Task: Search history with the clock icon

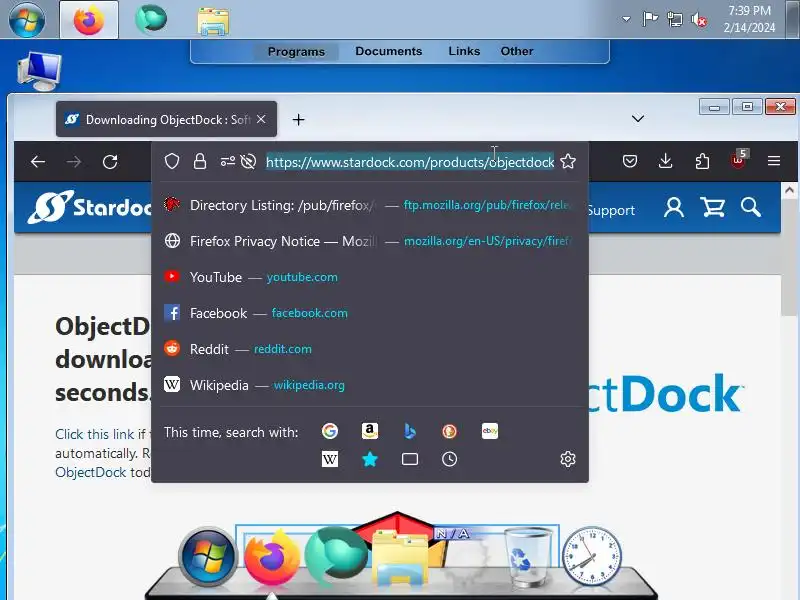Action: (x=449, y=459)
